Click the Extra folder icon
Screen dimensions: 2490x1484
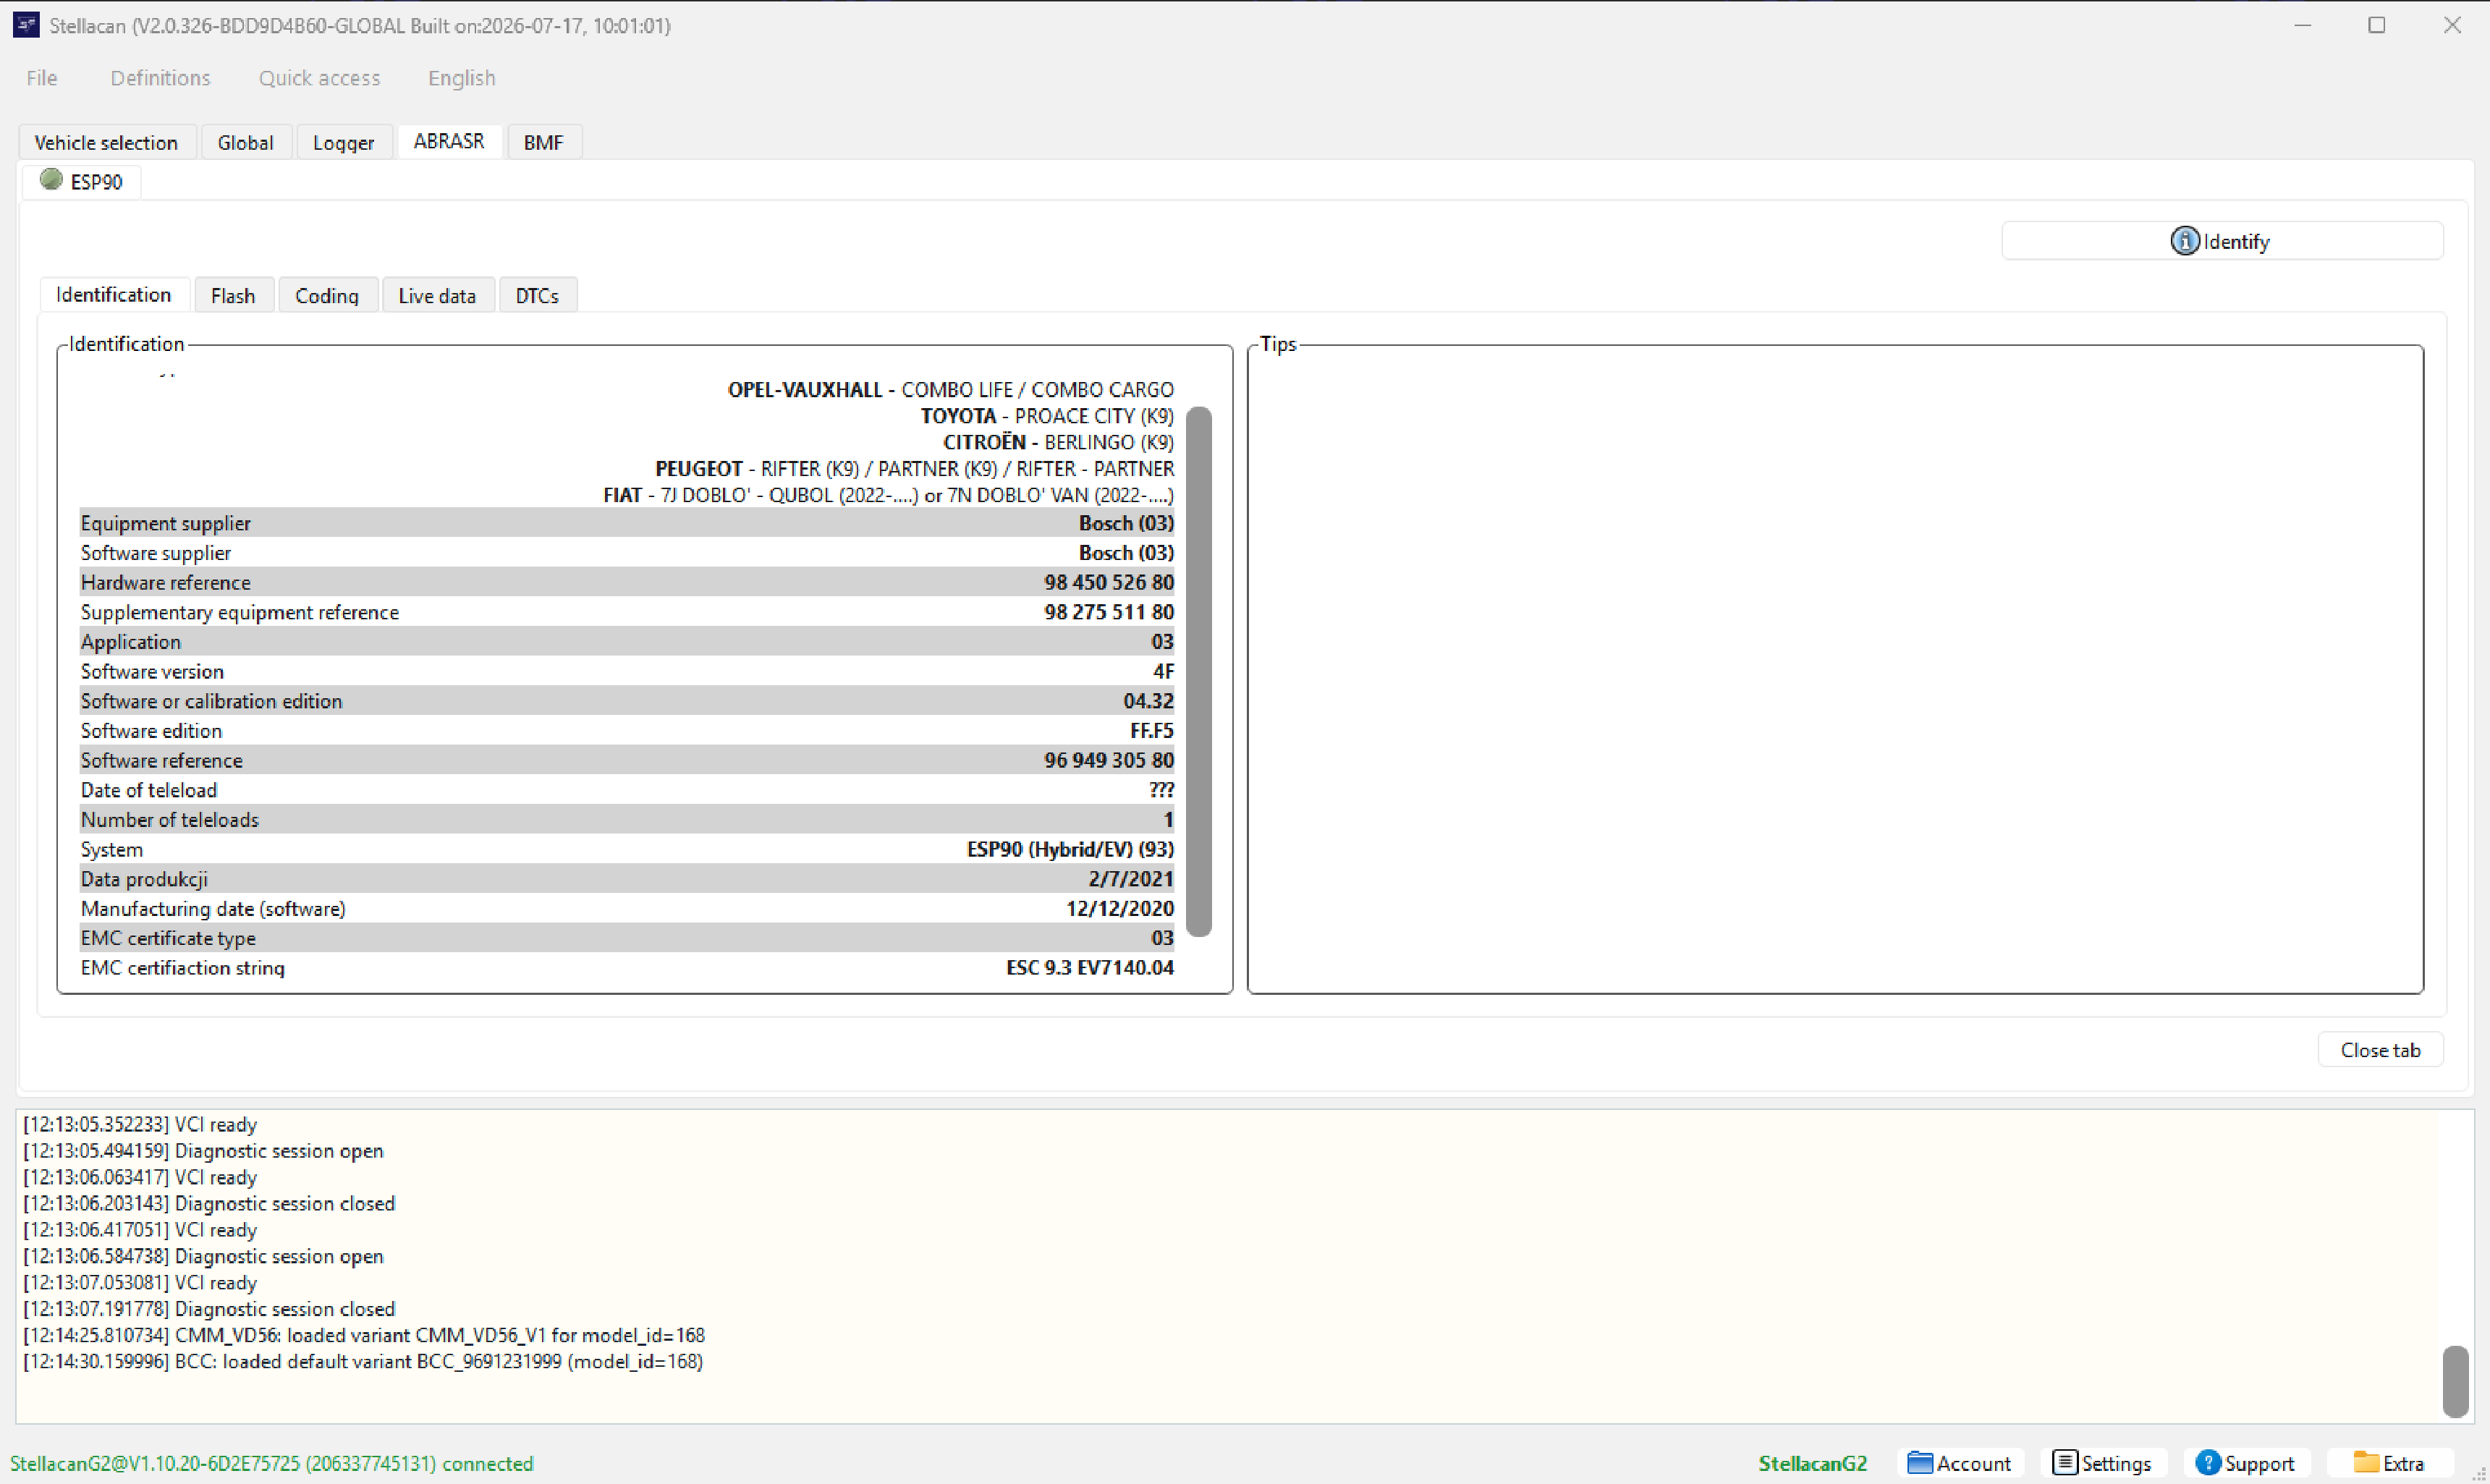tap(2366, 1463)
